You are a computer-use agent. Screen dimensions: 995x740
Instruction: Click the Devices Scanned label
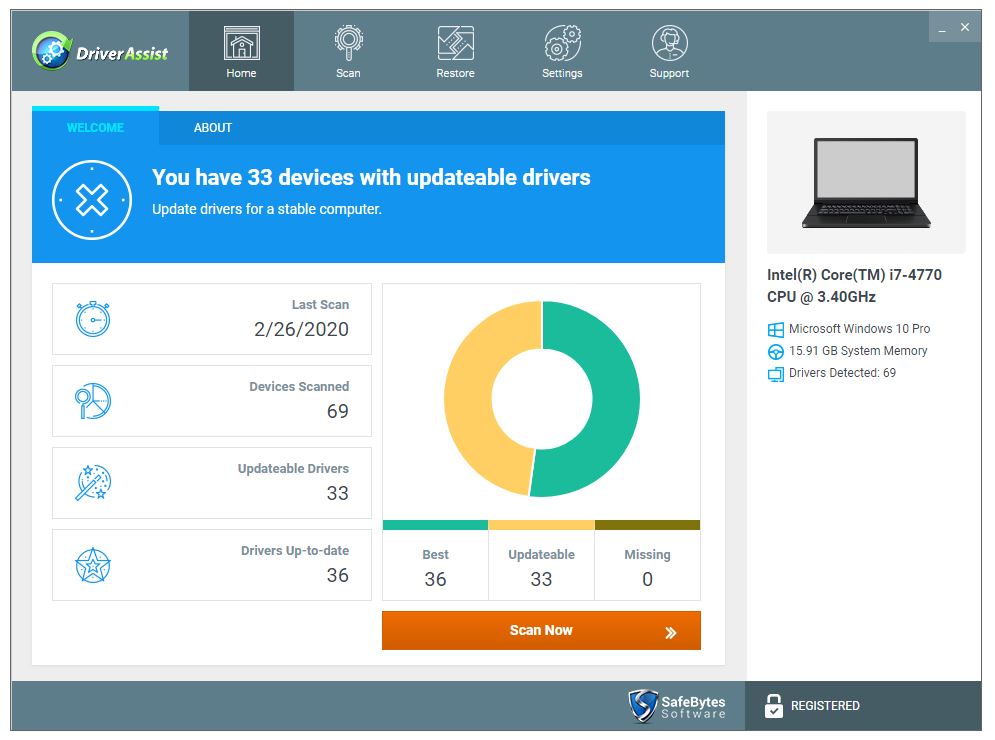tap(299, 387)
